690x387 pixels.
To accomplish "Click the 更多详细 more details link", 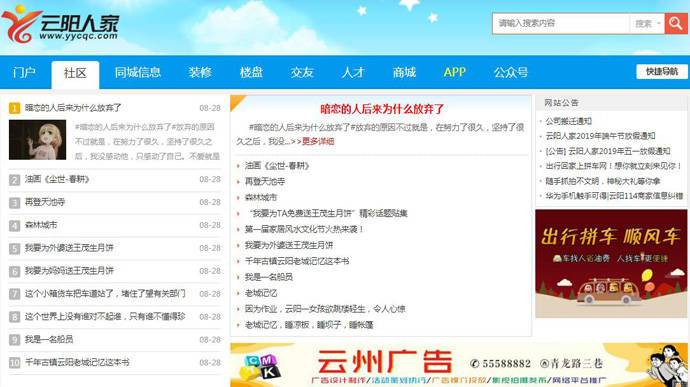I will 318,142.
